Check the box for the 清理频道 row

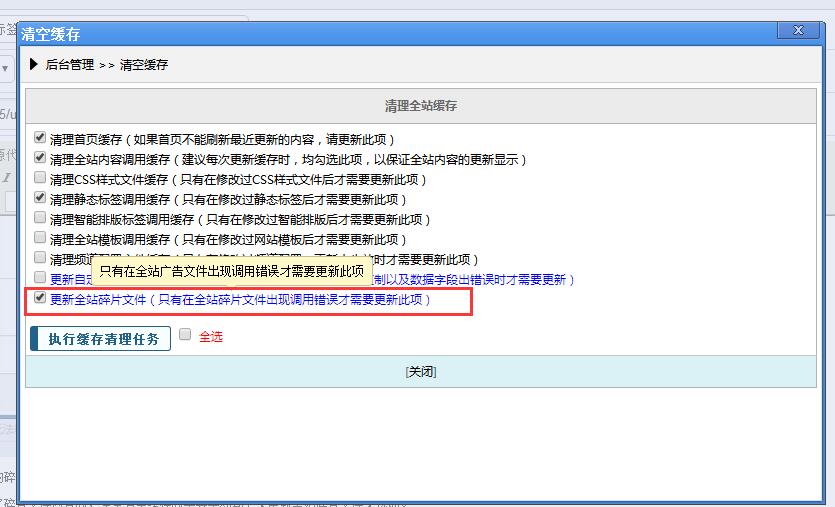coord(40,258)
